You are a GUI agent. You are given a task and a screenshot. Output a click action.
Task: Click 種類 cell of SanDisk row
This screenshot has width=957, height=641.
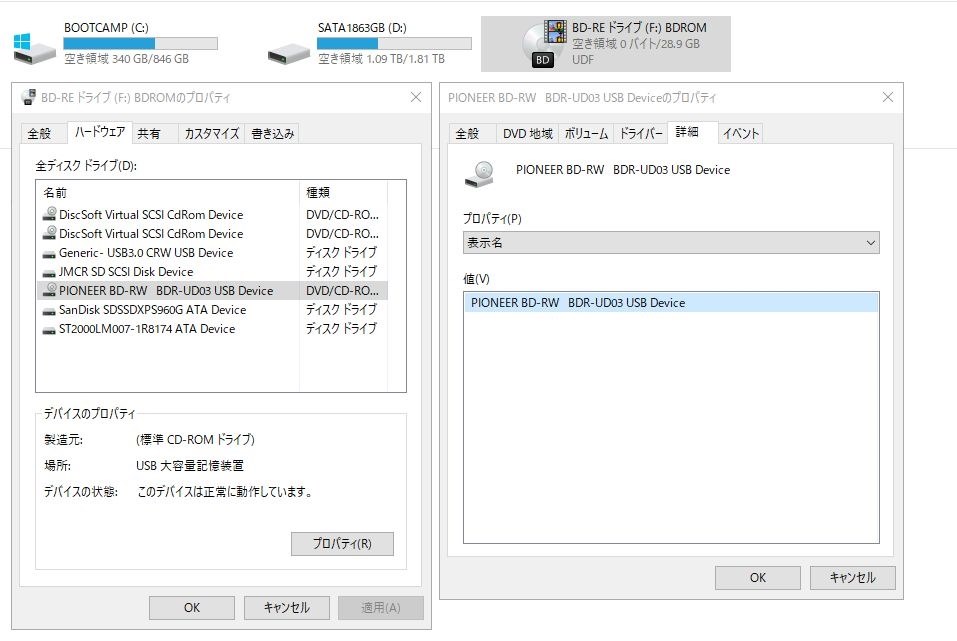pos(341,310)
